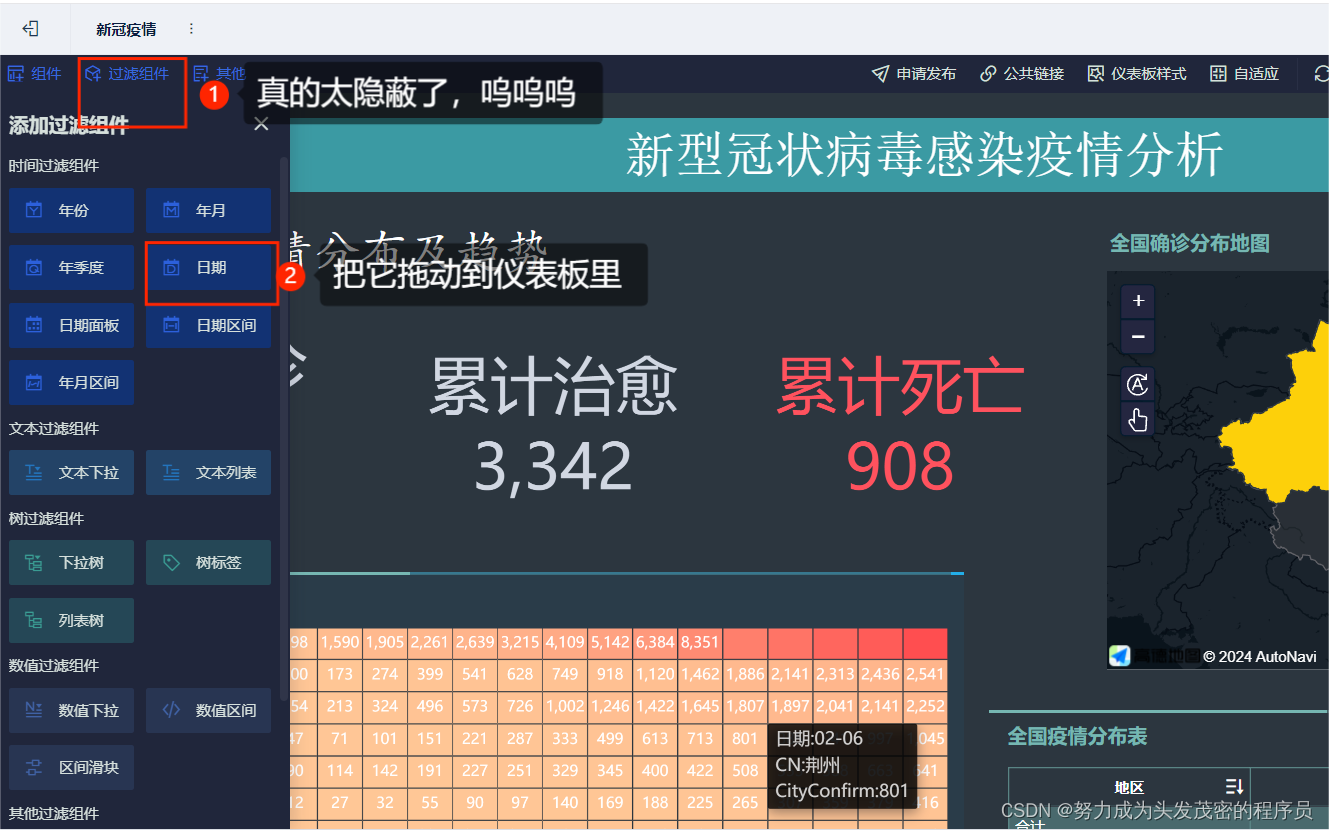This screenshot has width=1329, height=830.
Task: Close the filter components panel
Action: pos(261,123)
